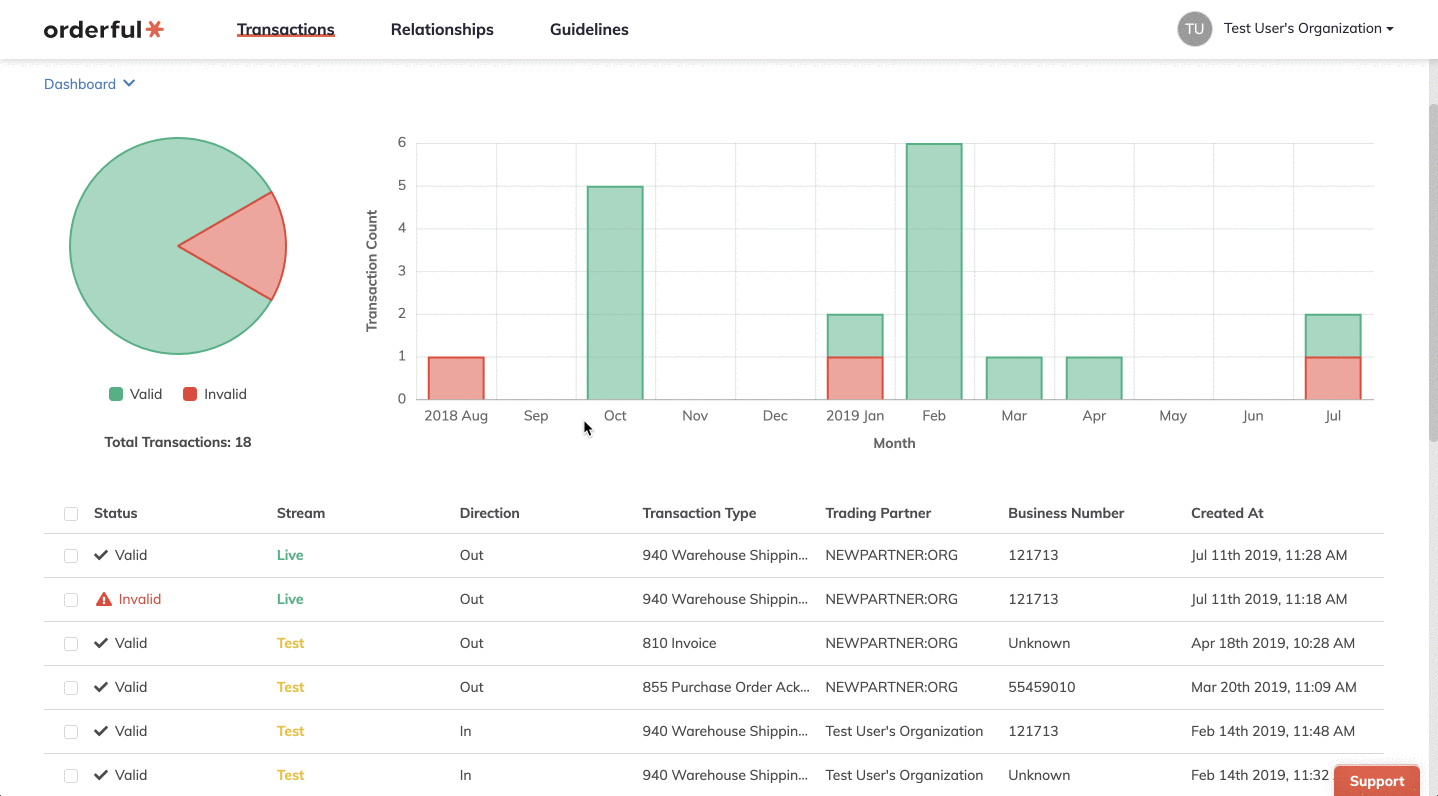Open Test User's Organization dropdown menu
The image size is (1438, 796).
pyautogui.click(x=1308, y=29)
